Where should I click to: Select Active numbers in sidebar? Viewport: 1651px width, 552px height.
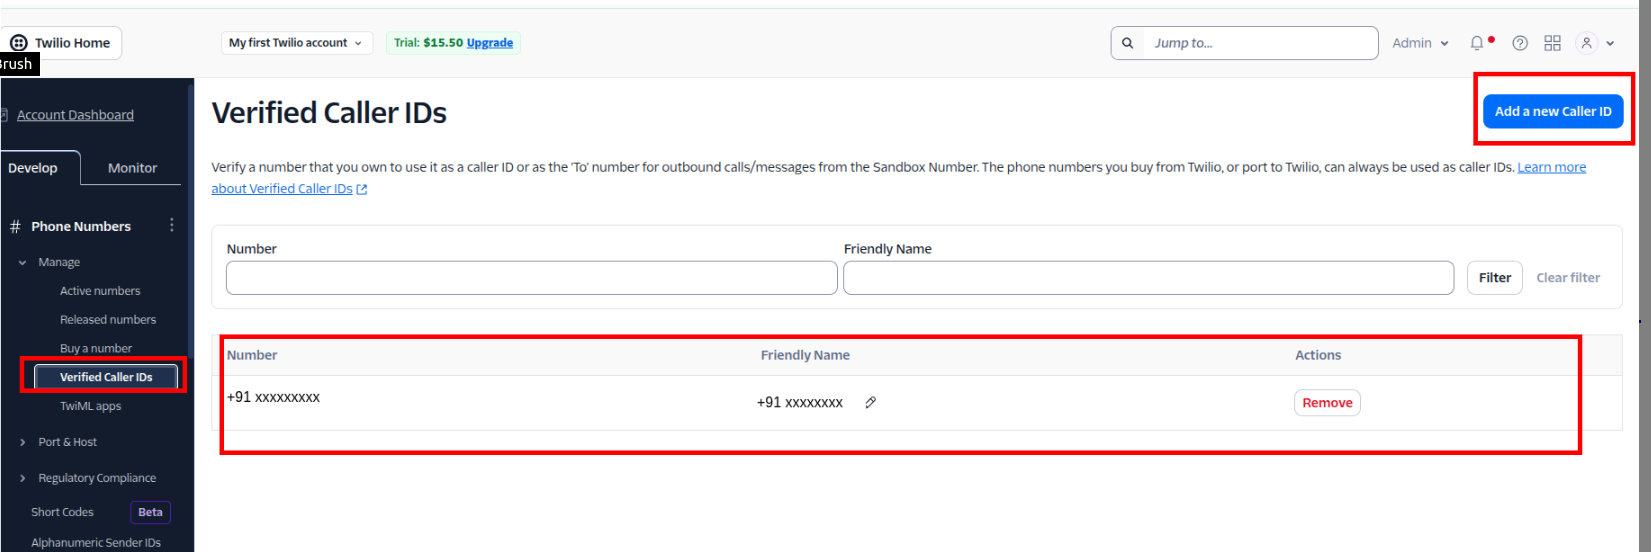(100, 291)
